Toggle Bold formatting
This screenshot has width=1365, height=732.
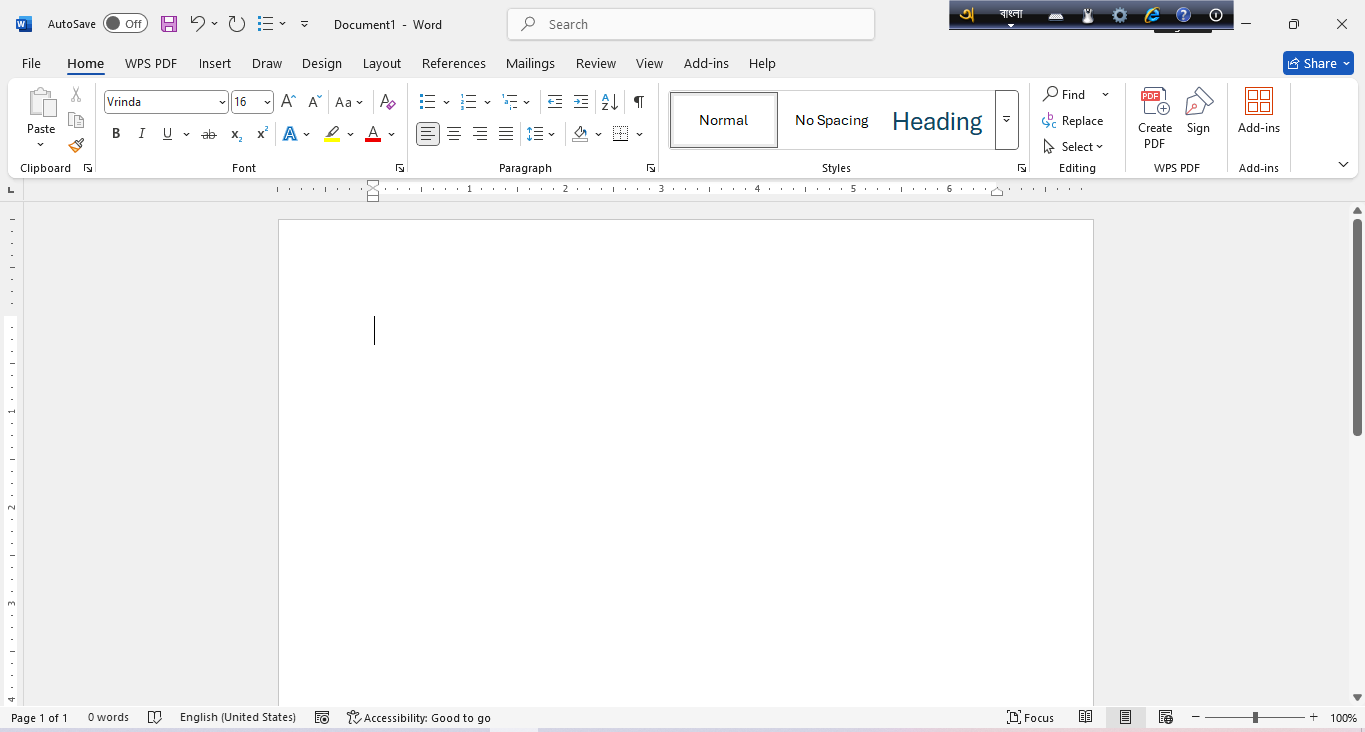pos(116,134)
